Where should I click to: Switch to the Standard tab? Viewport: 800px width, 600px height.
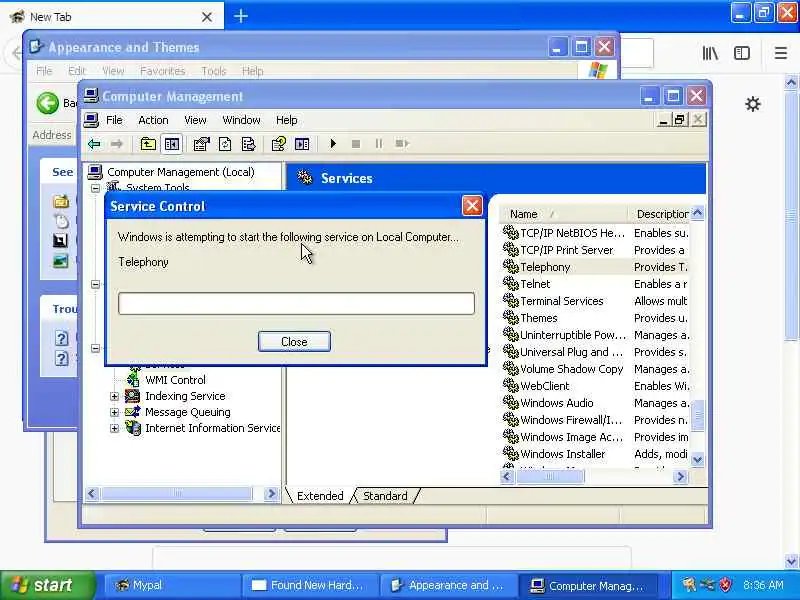tap(385, 496)
